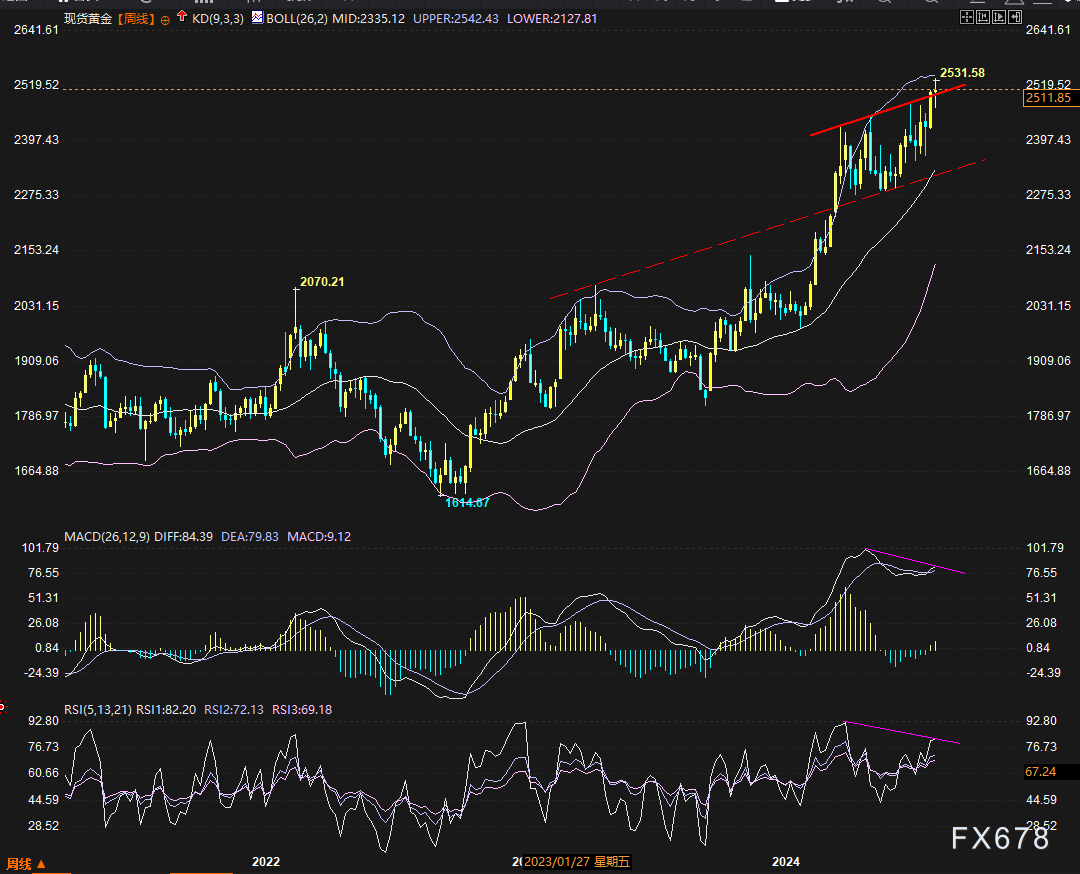Select the RSI(5,13,21) indicator label

coord(98,709)
